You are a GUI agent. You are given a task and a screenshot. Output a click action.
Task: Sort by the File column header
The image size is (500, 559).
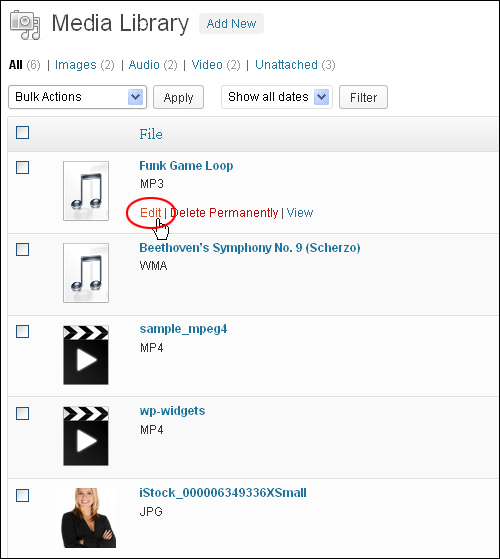(x=151, y=134)
